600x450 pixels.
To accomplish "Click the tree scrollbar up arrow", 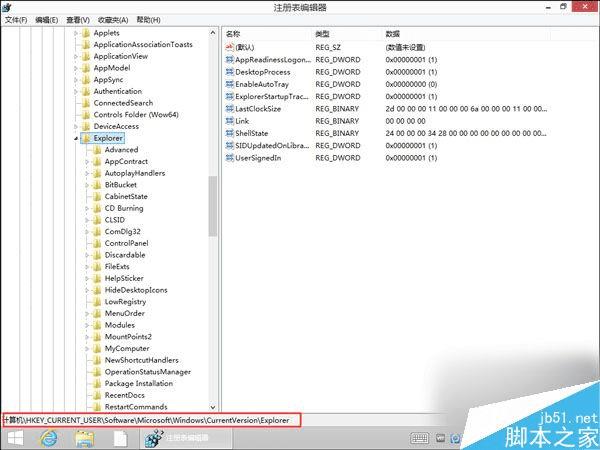I will pyautogui.click(x=213, y=33).
